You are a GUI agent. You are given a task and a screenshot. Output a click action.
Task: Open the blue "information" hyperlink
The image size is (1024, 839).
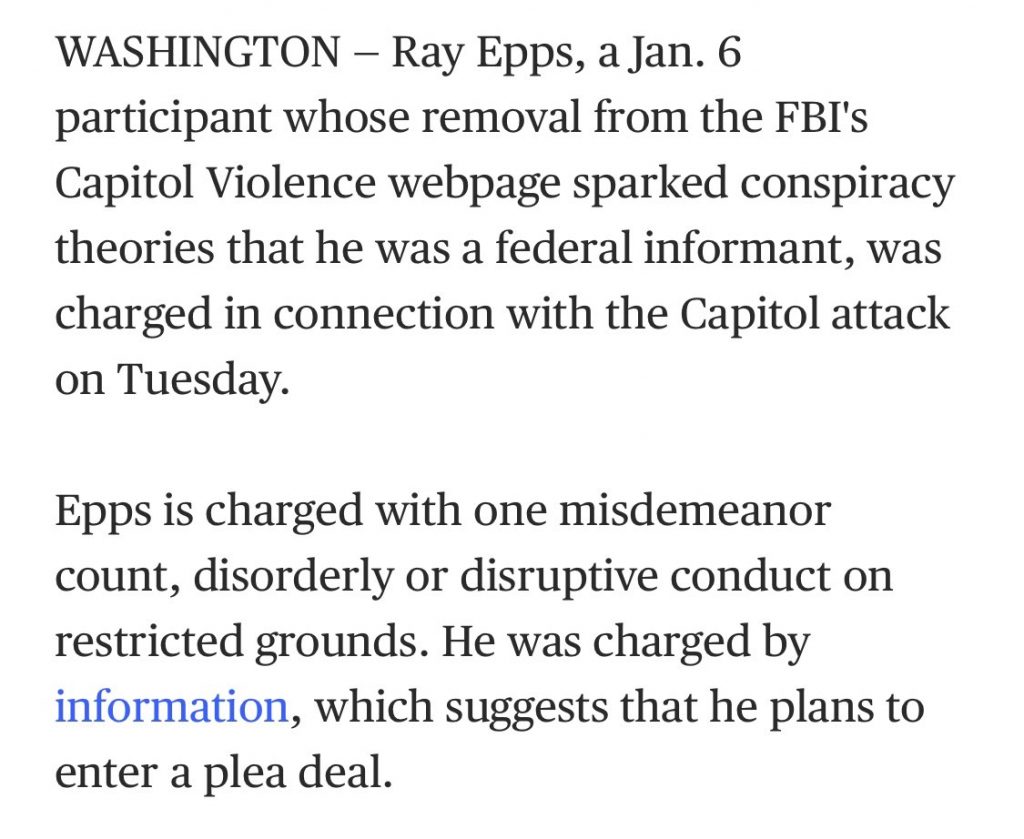[x=171, y=707]
